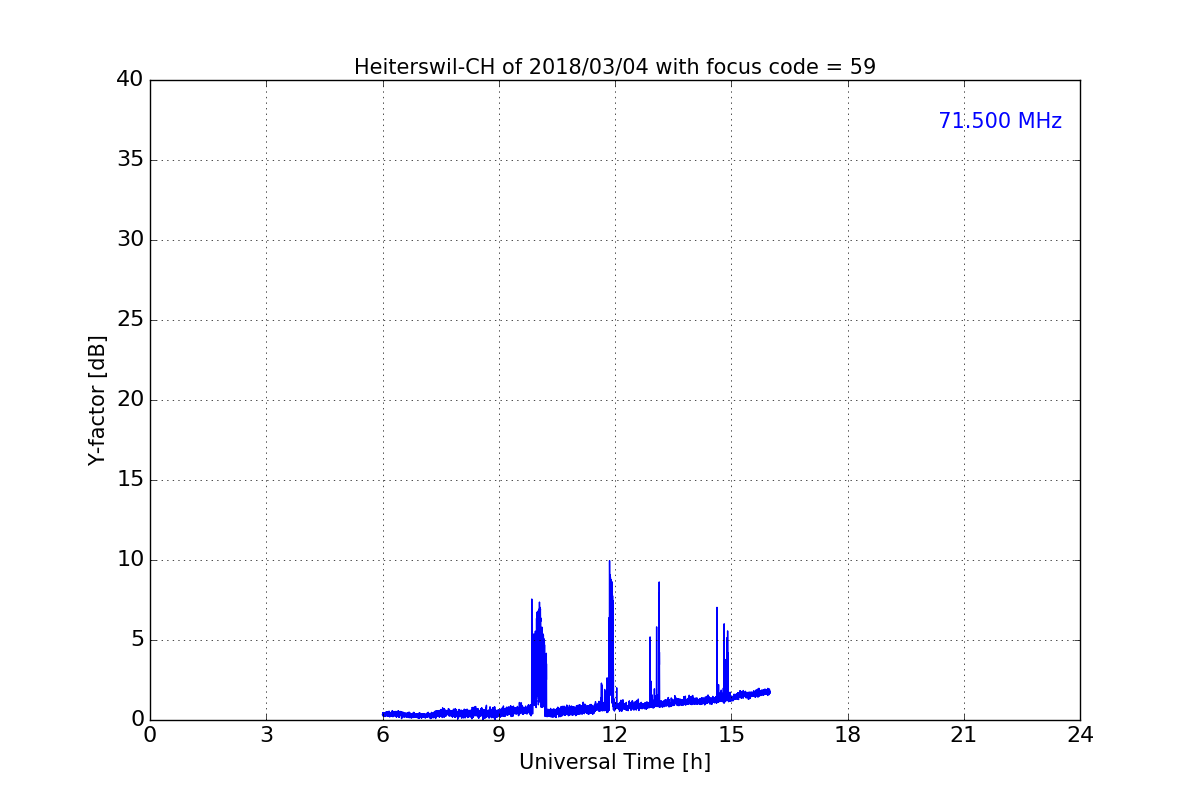Click the y-axis tick label 20
The height and width of the screenshot is (800, 1200).
point(130,400)
